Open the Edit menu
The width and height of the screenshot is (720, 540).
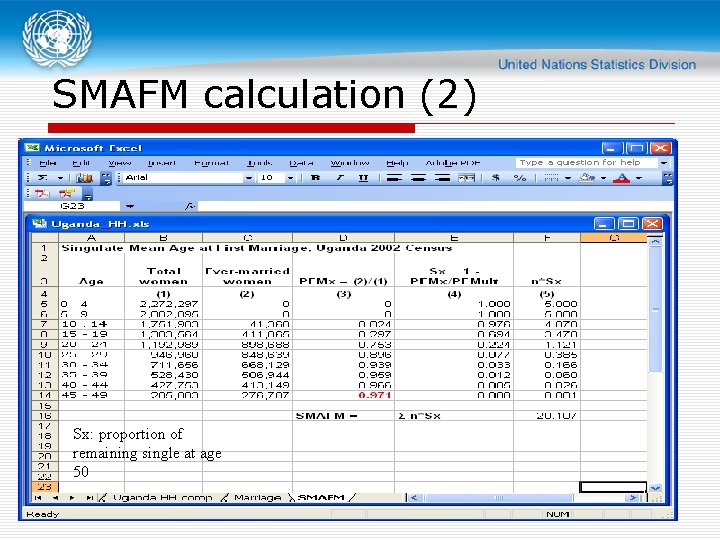click(81, 163)
